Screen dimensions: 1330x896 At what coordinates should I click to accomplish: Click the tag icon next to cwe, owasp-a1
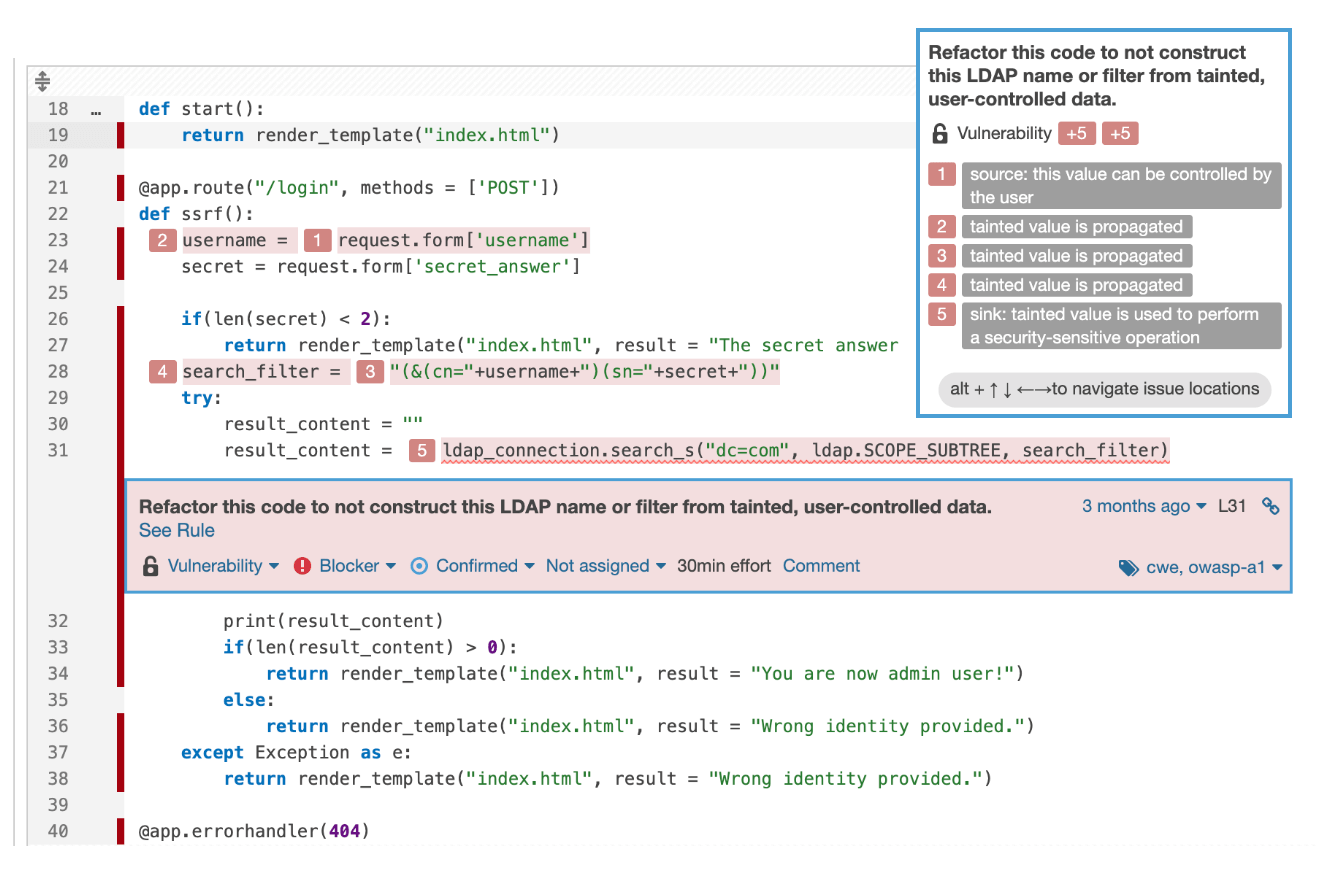(x=1128, y=568)
